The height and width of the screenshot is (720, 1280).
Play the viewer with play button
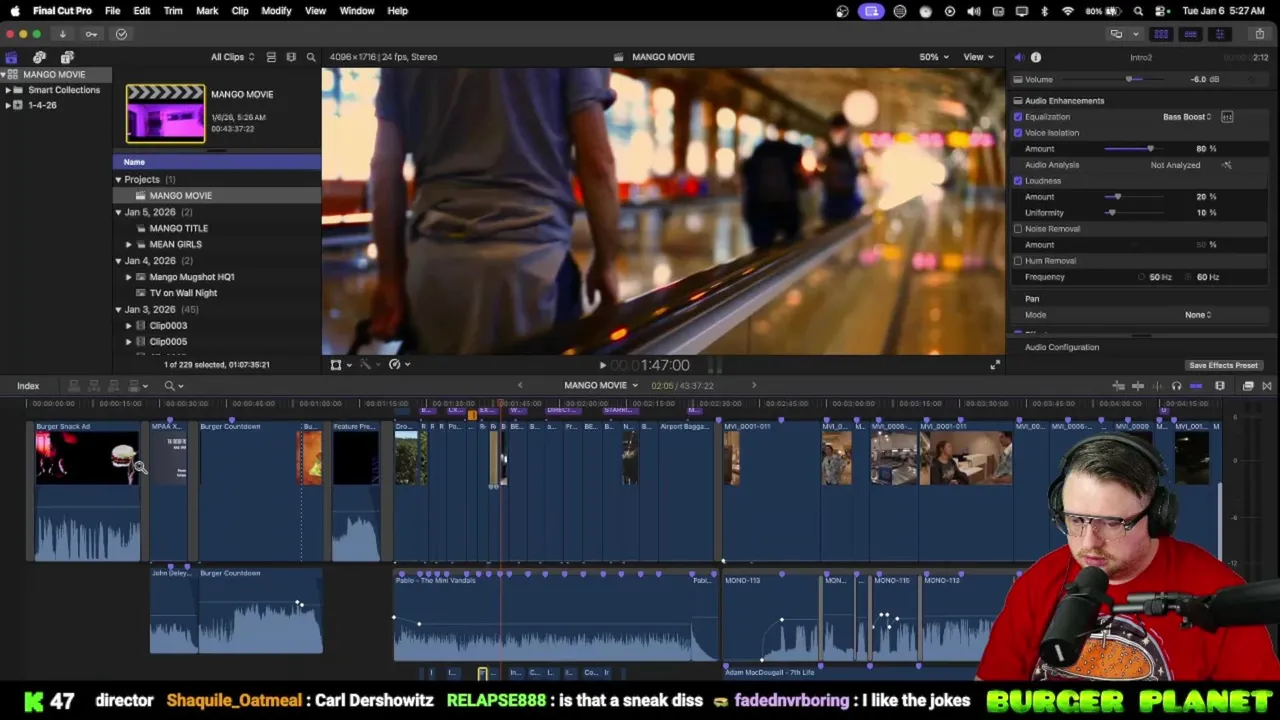pos(602,366)
